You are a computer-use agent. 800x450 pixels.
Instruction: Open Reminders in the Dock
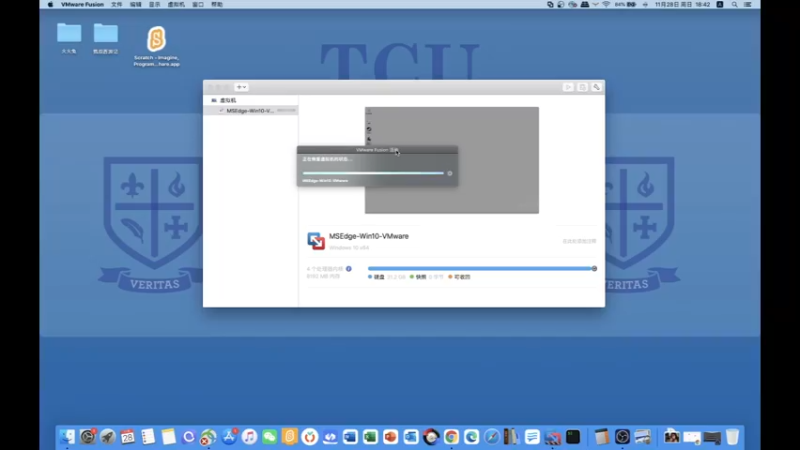click(x=148, y=437)
